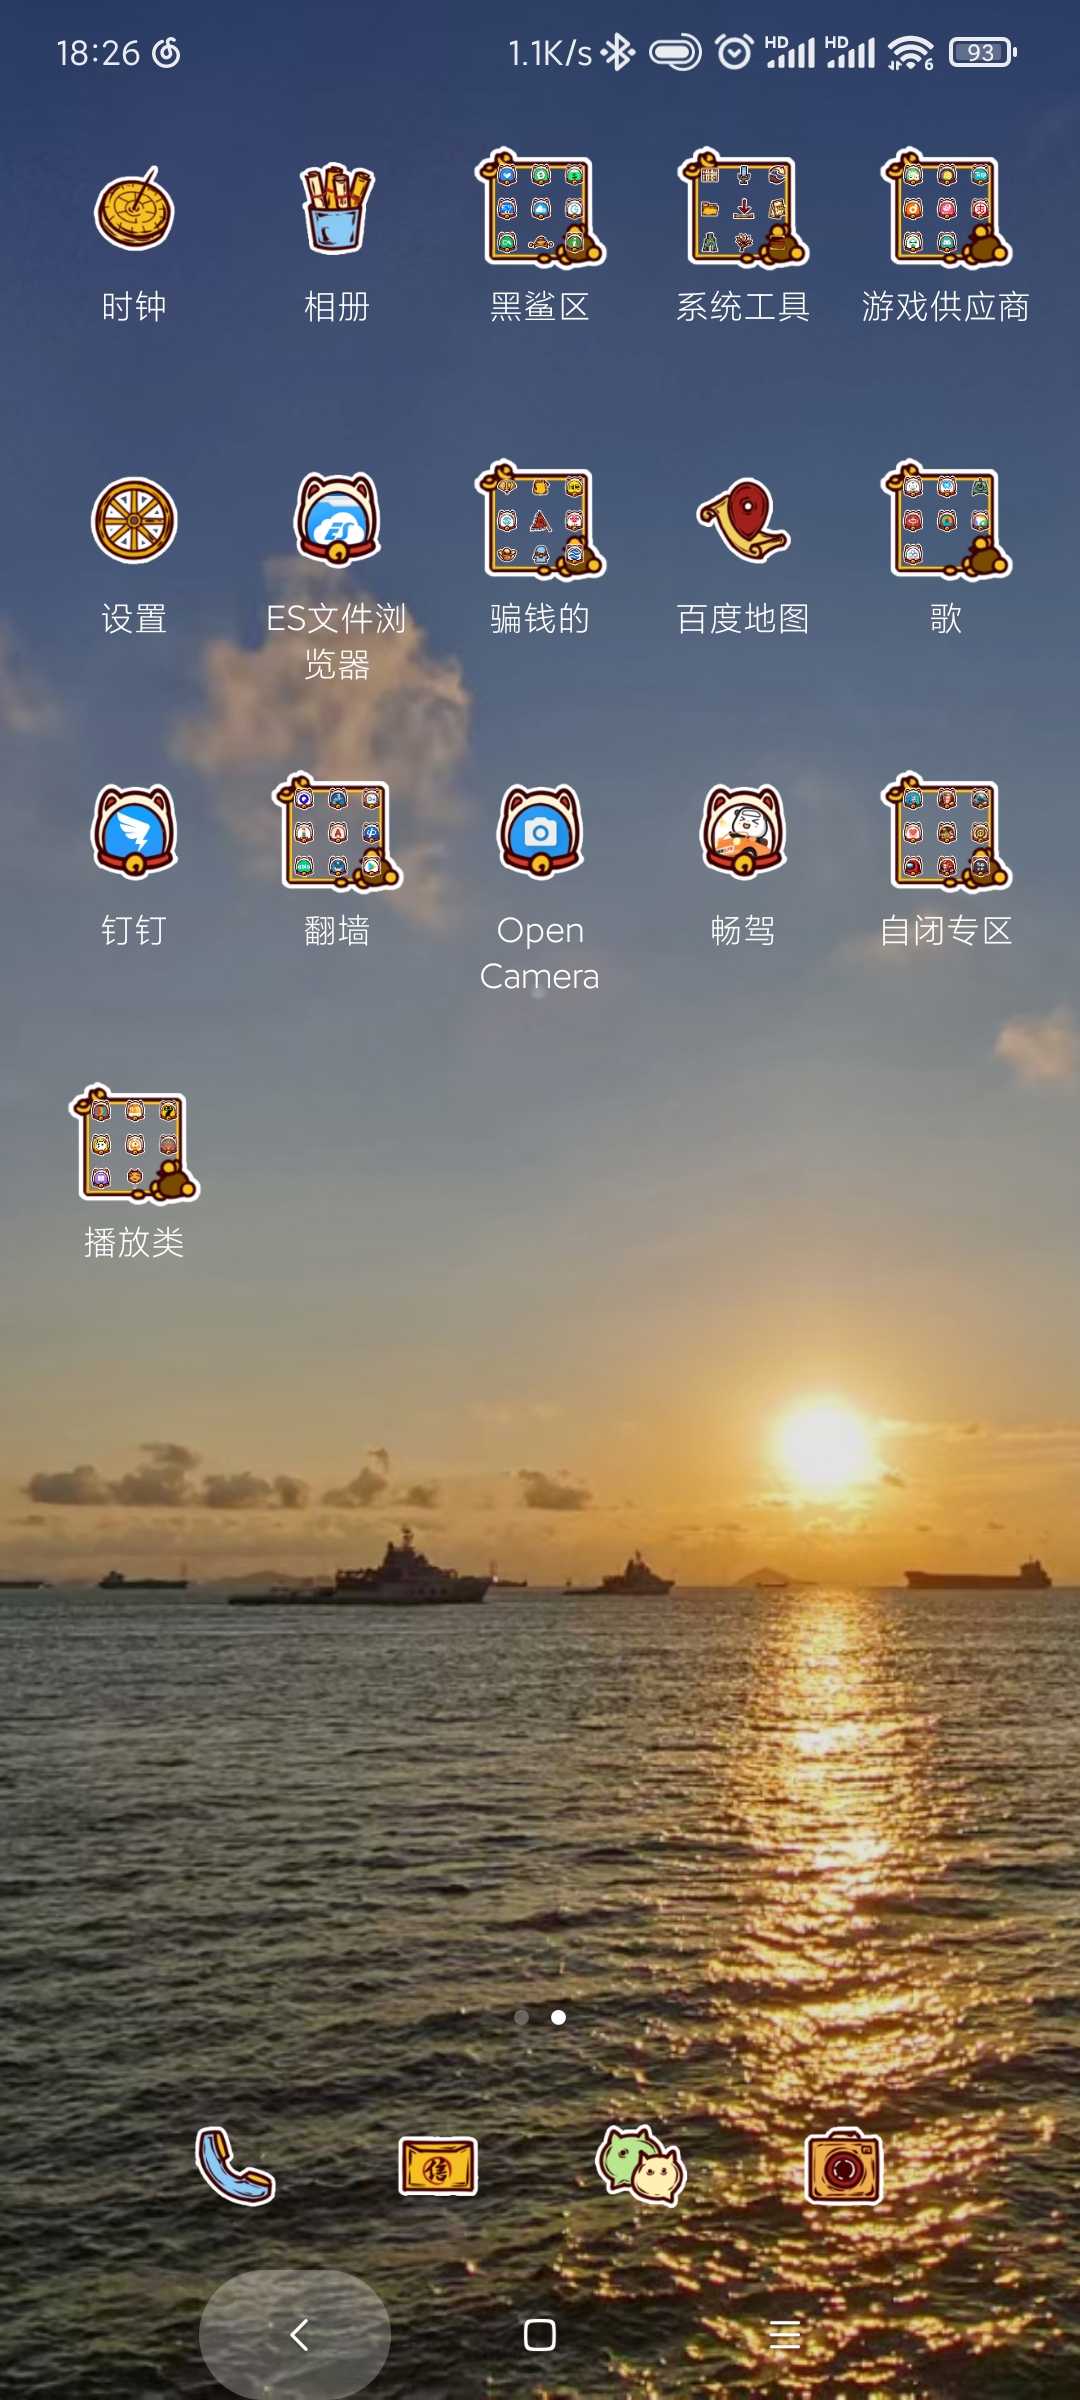Open 百度地图 maps app
This screenshot has width=1080, height=2400.
pos(743,522)
